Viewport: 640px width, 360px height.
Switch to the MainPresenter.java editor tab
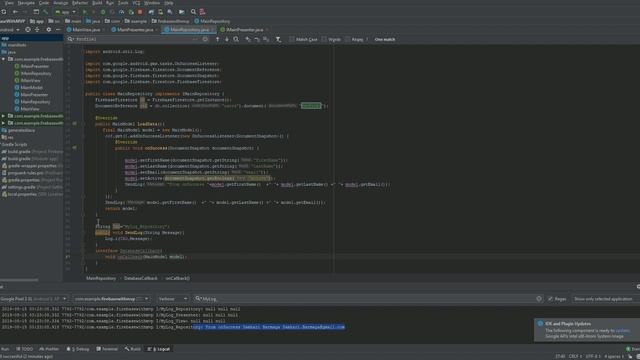tap(135, 29)
